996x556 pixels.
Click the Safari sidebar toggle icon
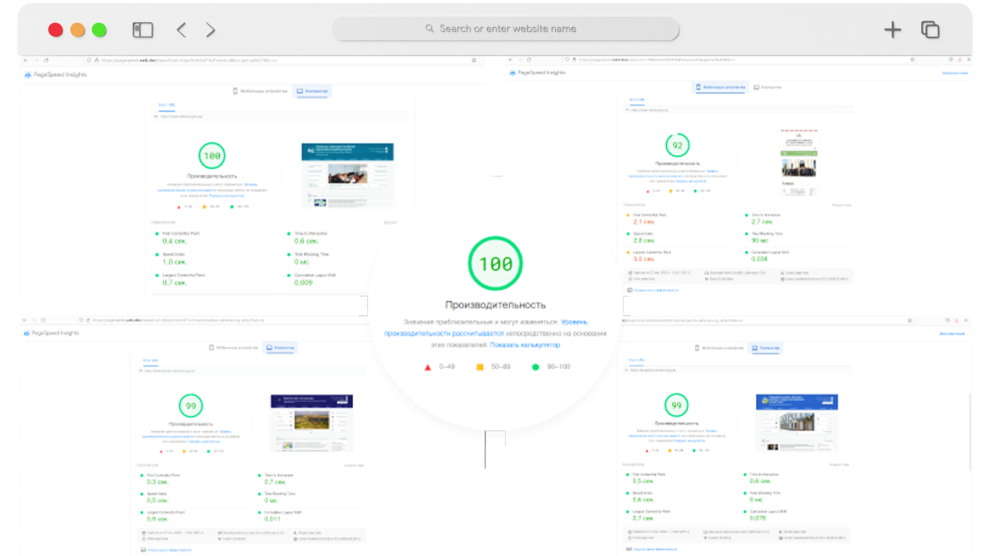[x=142, y=30]
